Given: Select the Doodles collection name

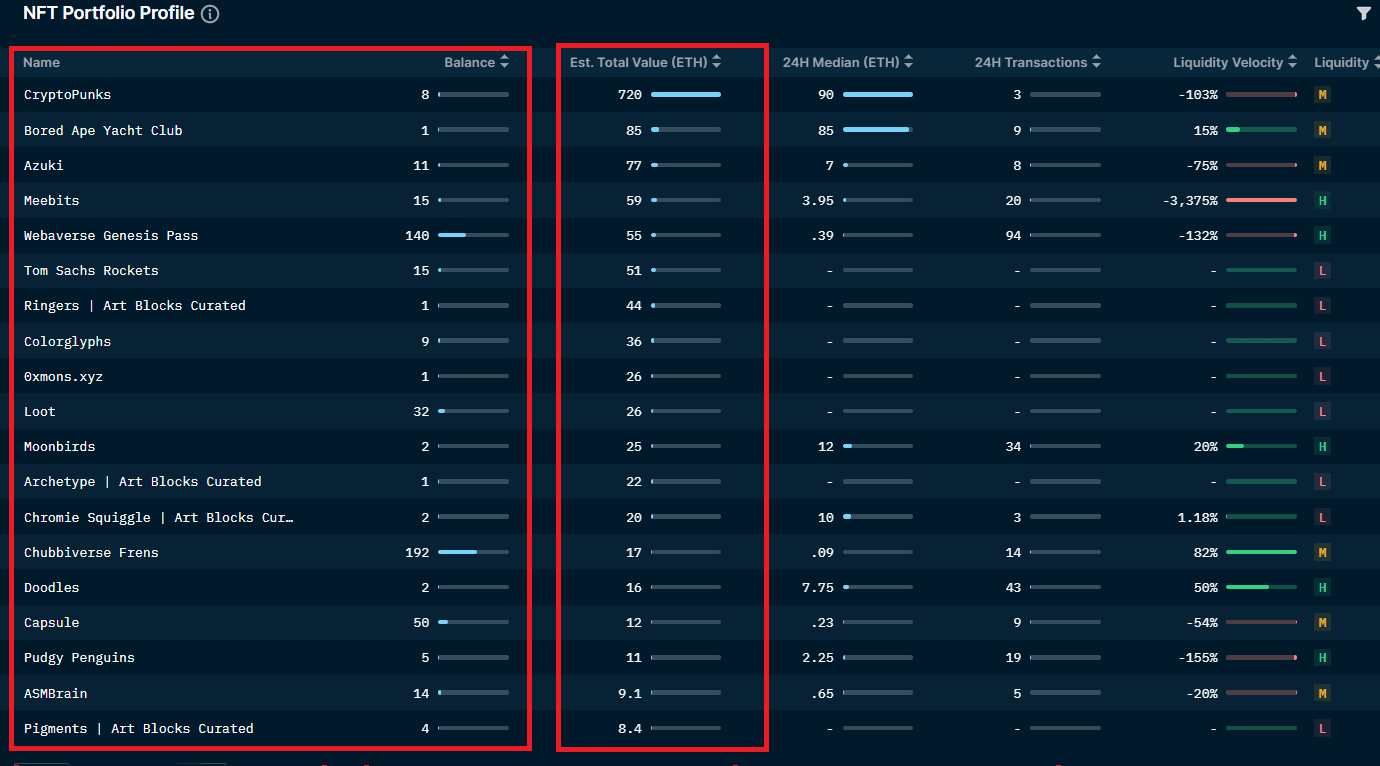Looking at the screenshot, I should (x=52, y=587).
